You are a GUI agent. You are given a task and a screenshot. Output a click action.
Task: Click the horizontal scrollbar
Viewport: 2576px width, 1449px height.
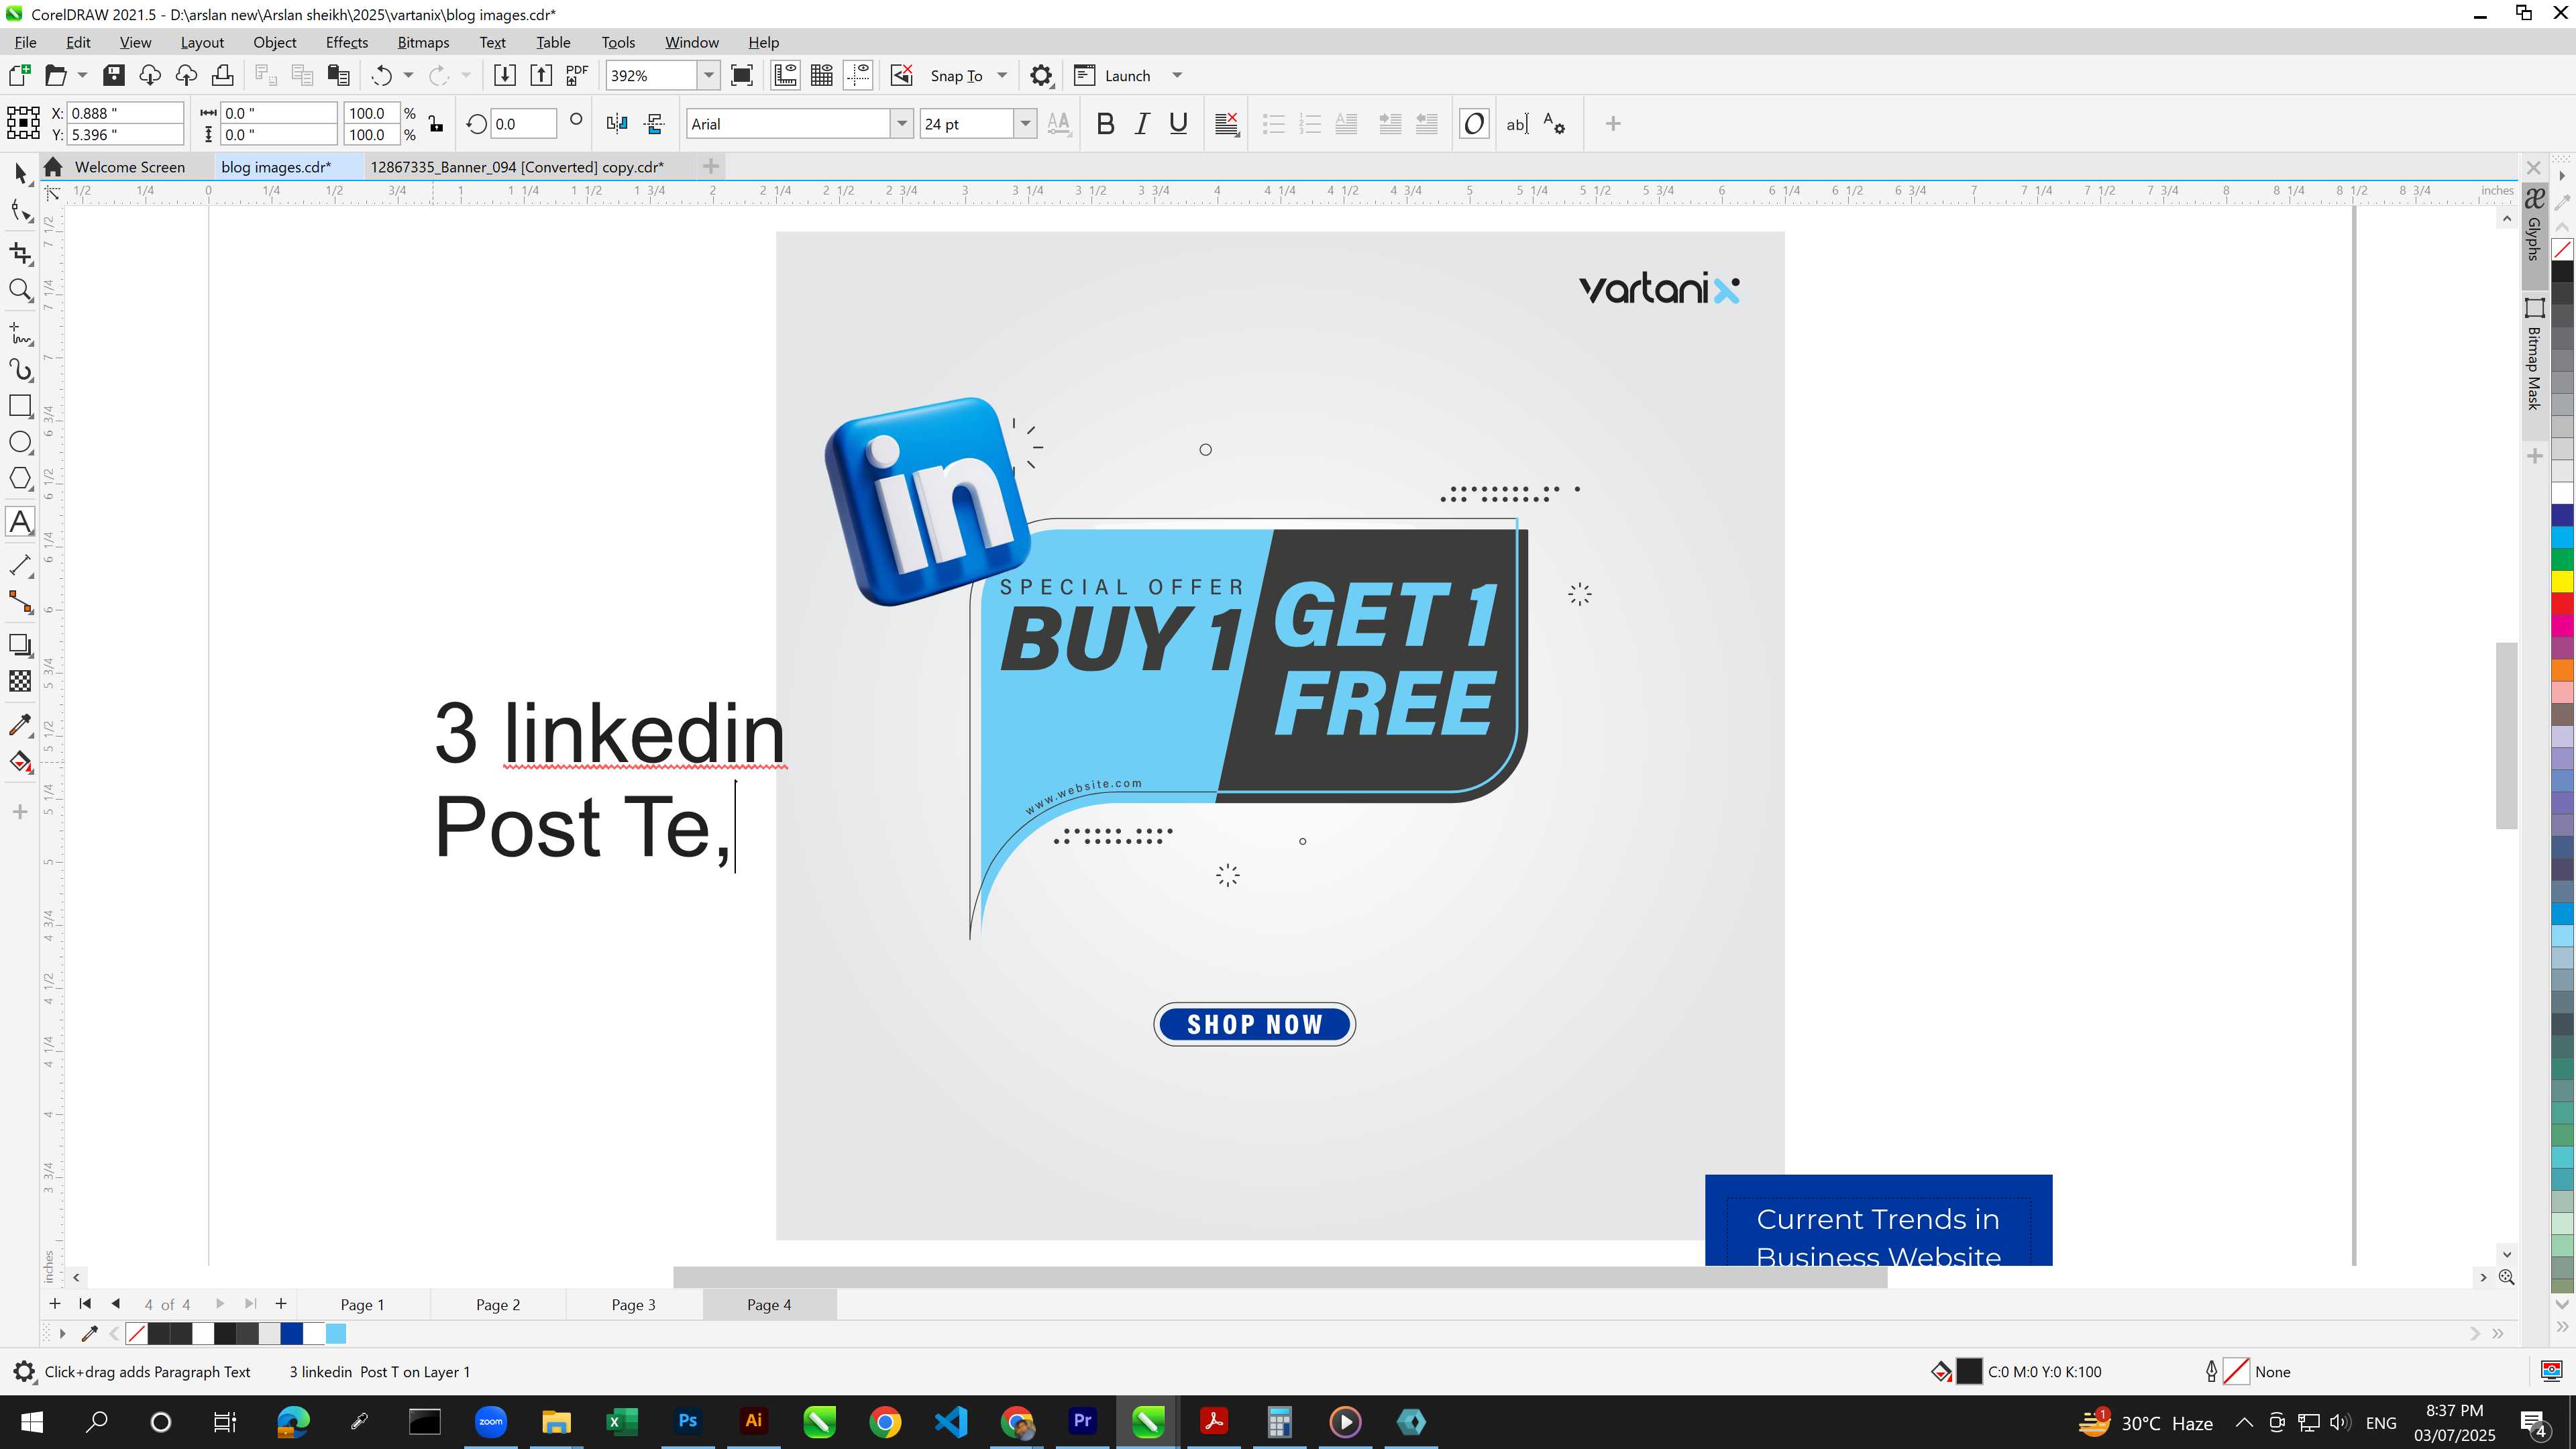click(x=1279, y=1277)
